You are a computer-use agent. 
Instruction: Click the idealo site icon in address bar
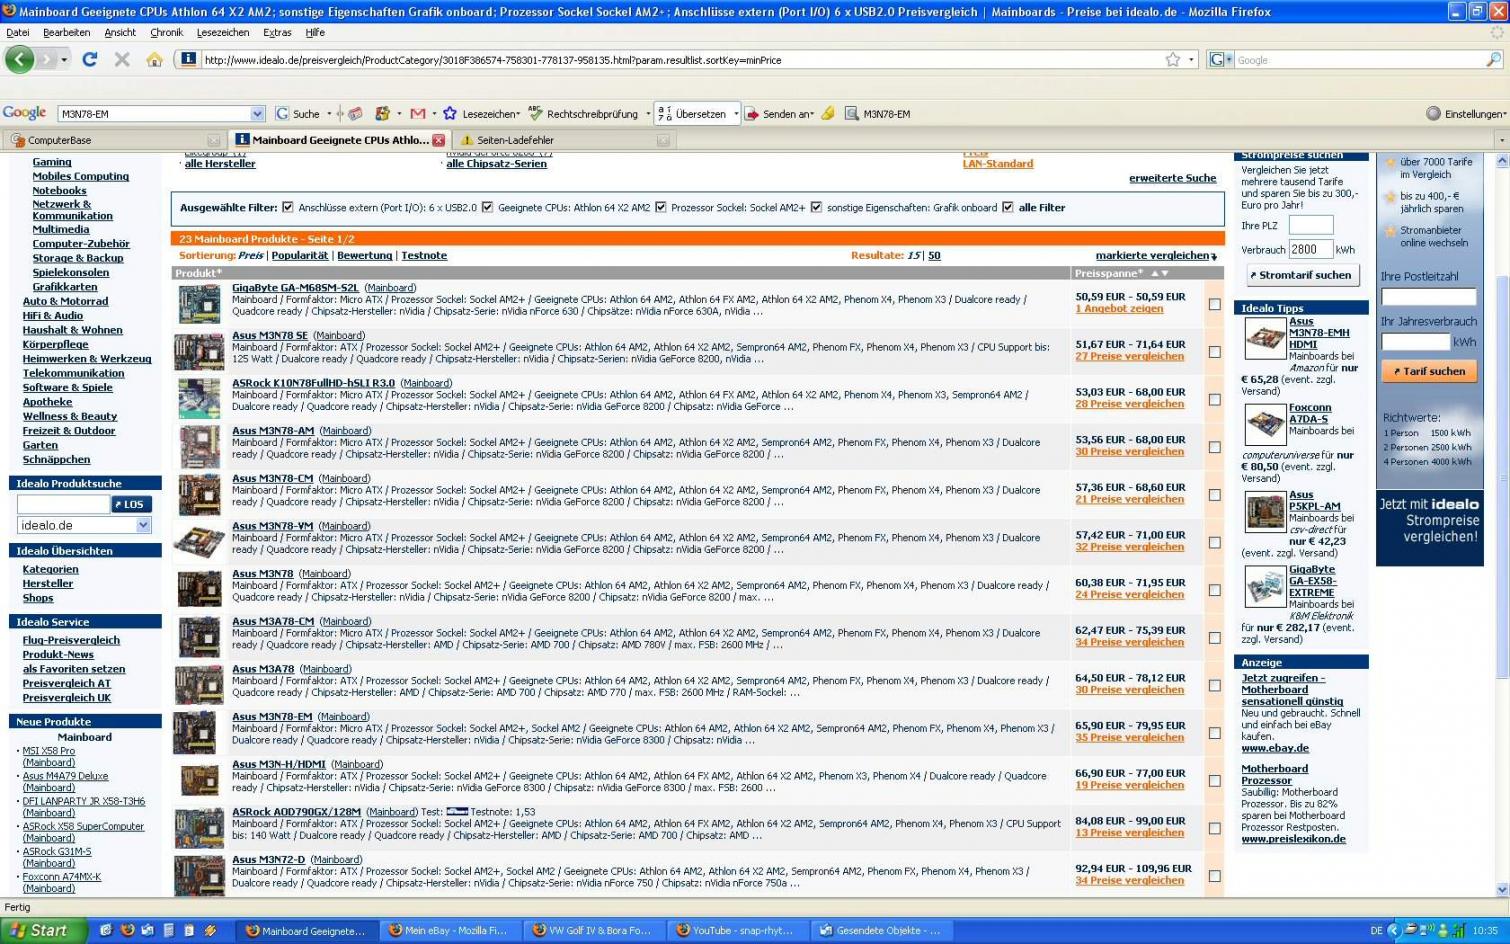coord(187,60)
